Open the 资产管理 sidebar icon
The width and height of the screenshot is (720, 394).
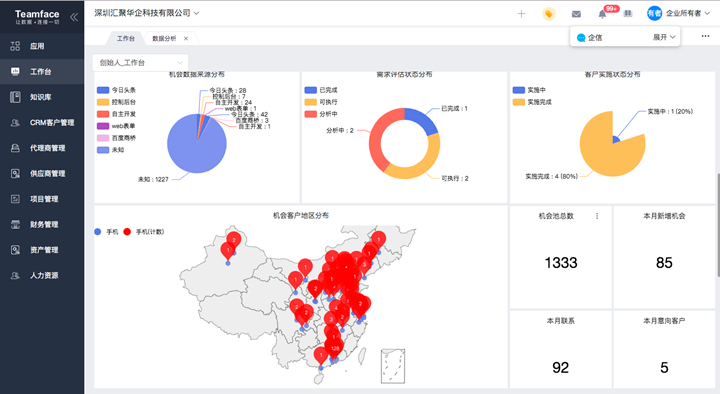15,250
